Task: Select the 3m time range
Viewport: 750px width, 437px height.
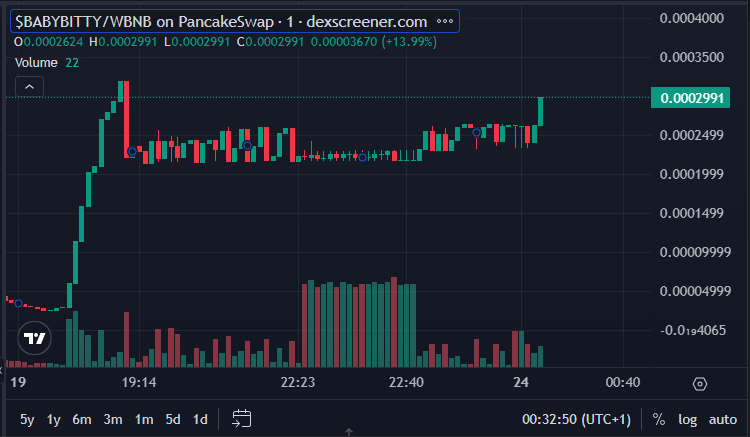Action: coord(113,419)
